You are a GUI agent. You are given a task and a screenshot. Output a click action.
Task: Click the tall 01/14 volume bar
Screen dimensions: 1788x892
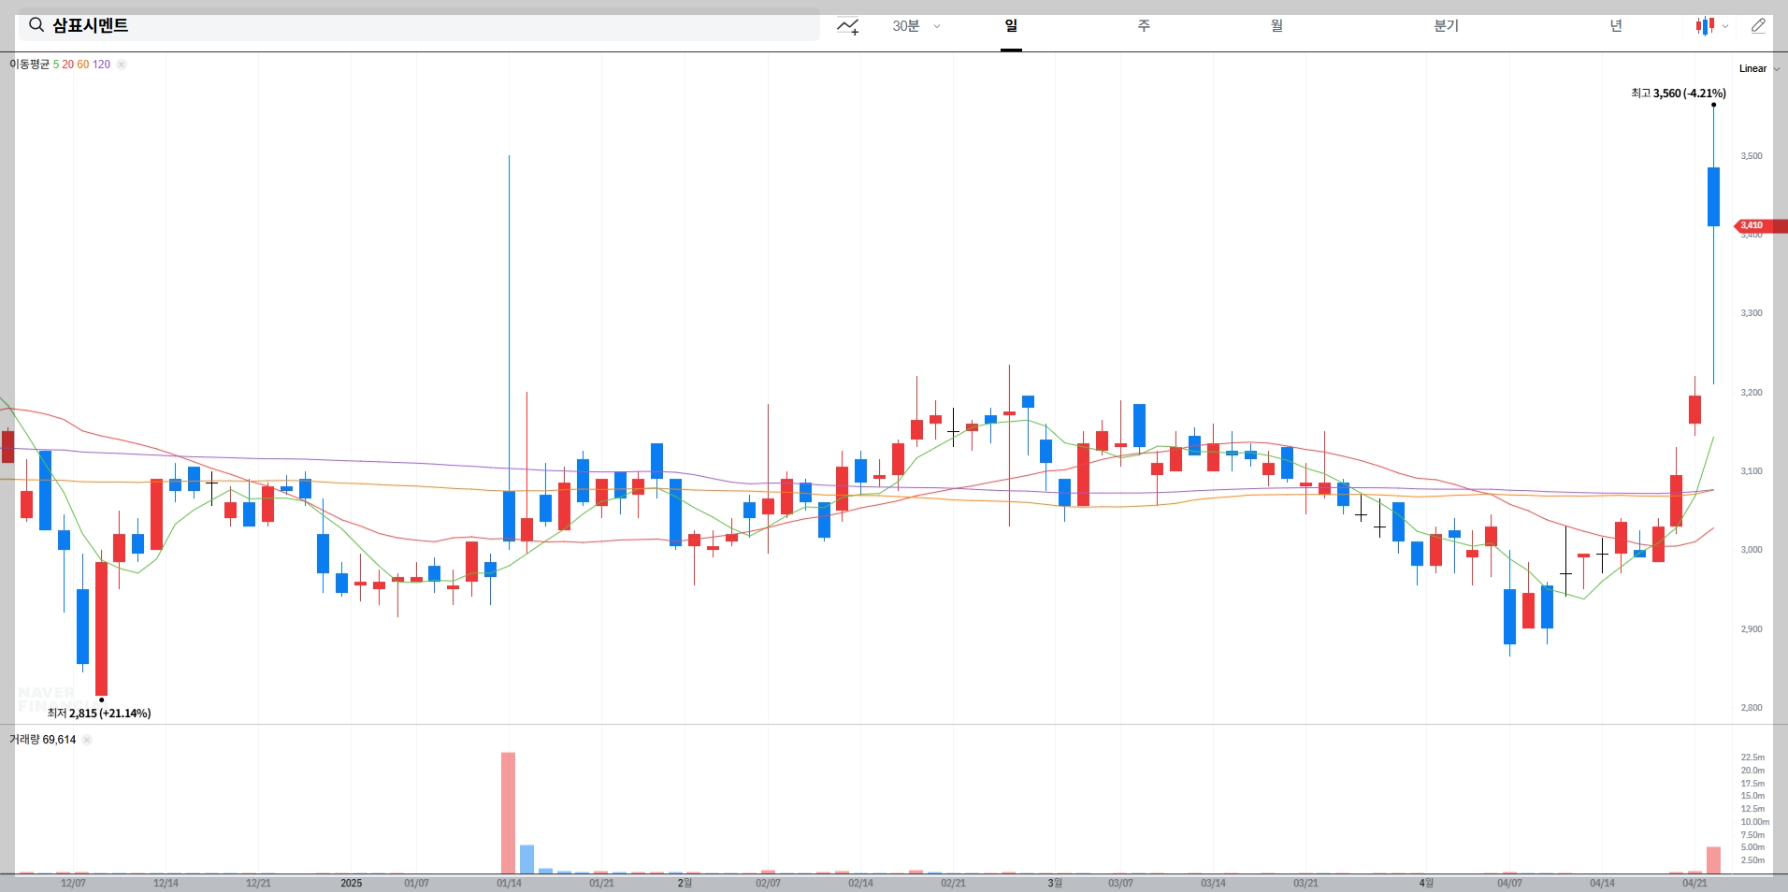pyautogui.click(x=508, y=812)
